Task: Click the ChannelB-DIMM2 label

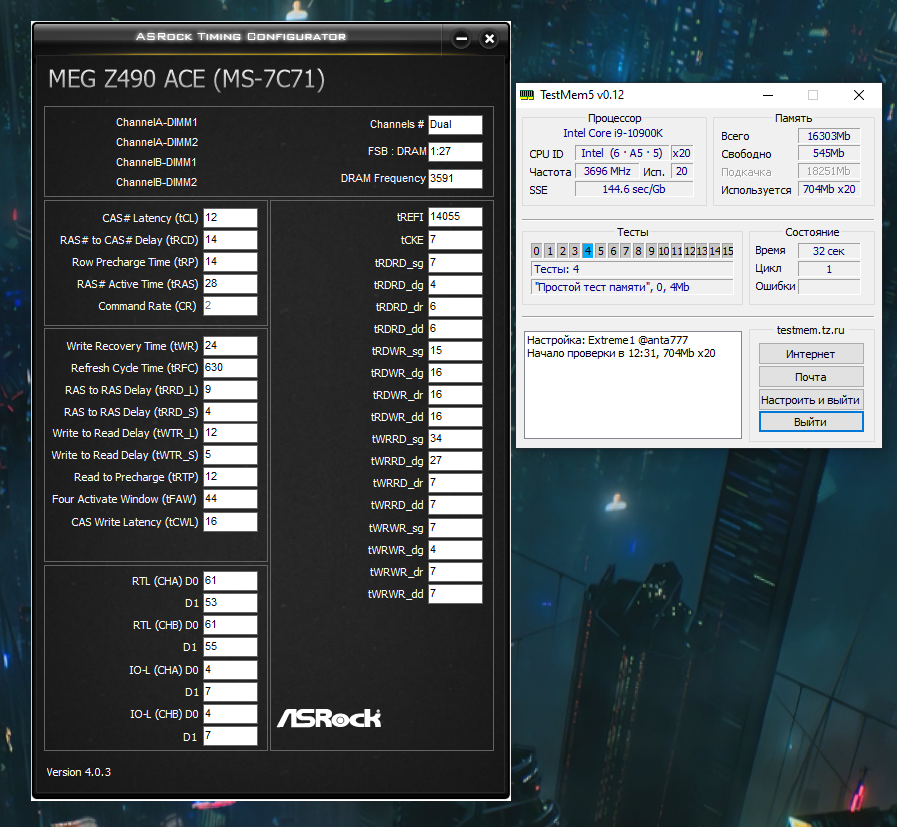Action: tap(157, 182)
